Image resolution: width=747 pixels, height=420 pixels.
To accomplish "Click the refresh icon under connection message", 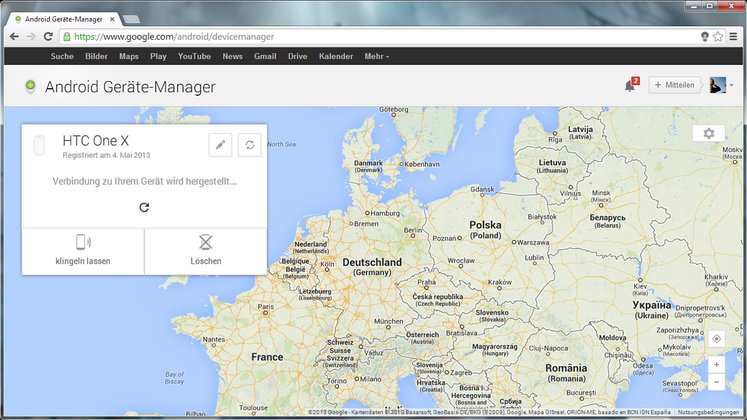I will [144, 207].
